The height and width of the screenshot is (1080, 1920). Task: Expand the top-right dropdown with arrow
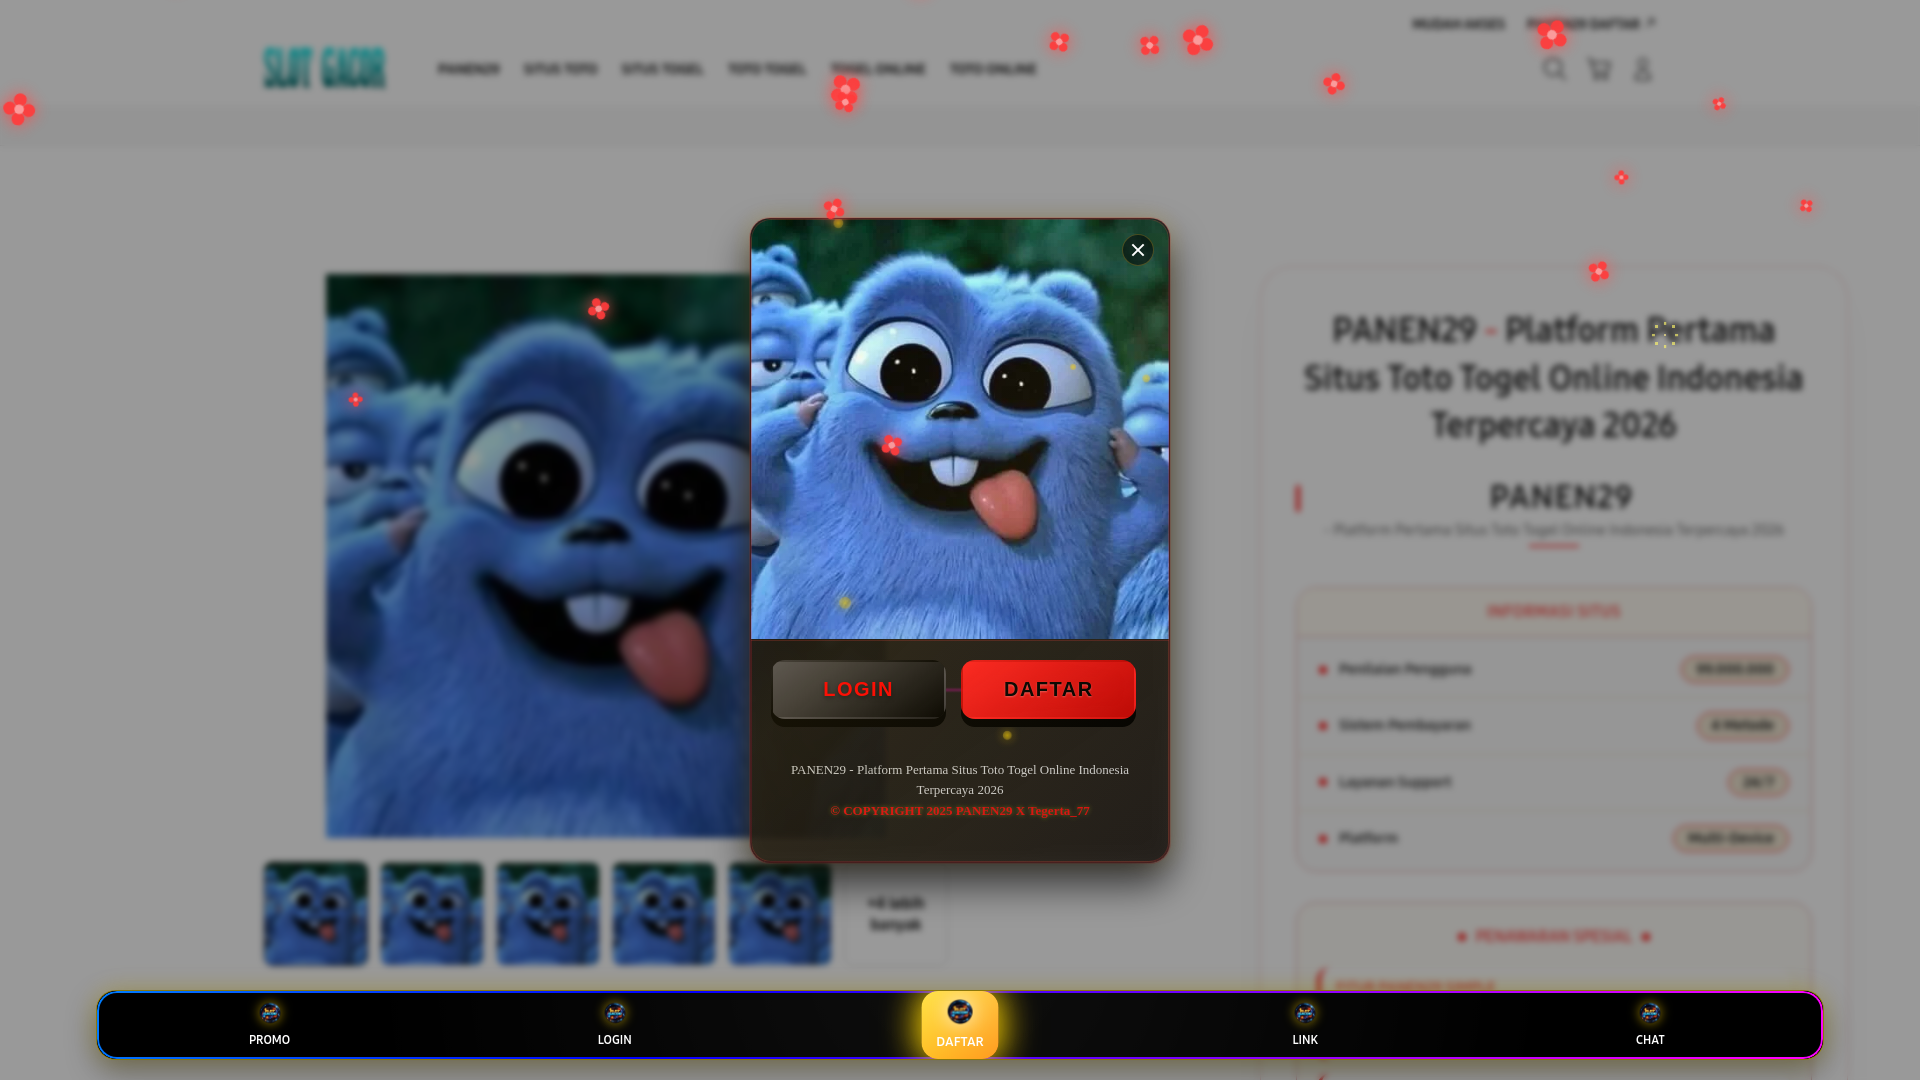pos(1590,24)
